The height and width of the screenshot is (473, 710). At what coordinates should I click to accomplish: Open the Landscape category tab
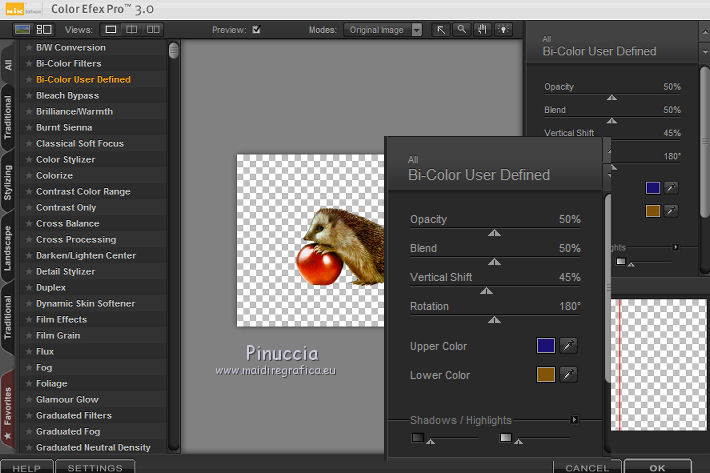[x=8, y=248]
